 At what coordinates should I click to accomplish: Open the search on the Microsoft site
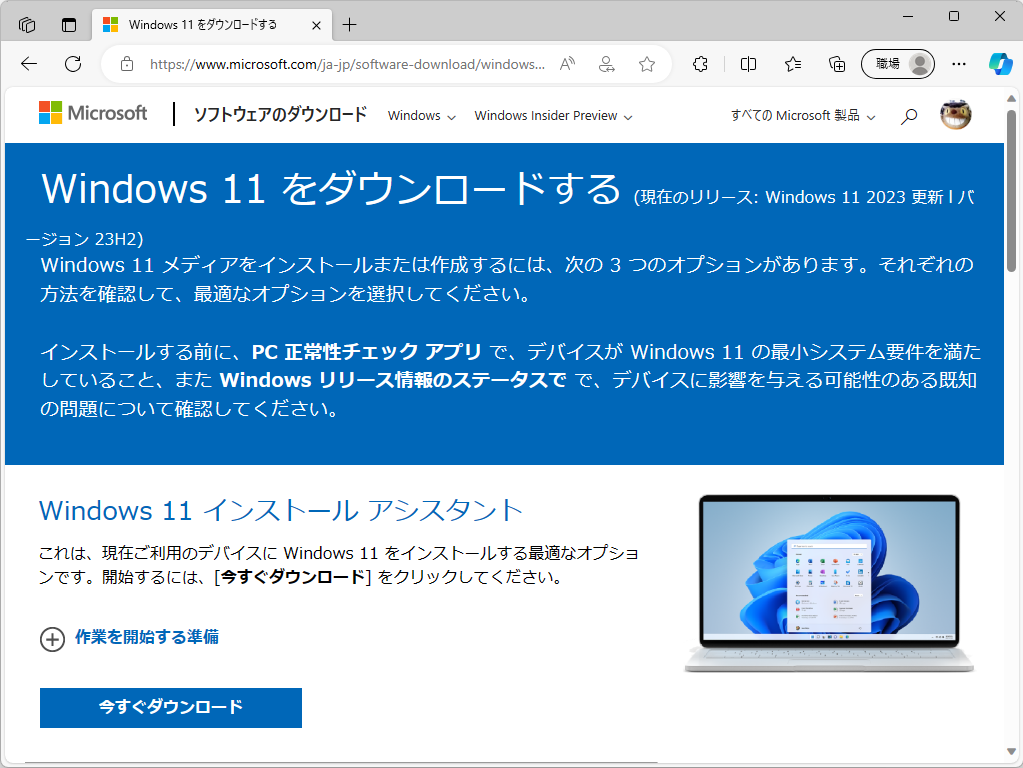pos(908,115)
